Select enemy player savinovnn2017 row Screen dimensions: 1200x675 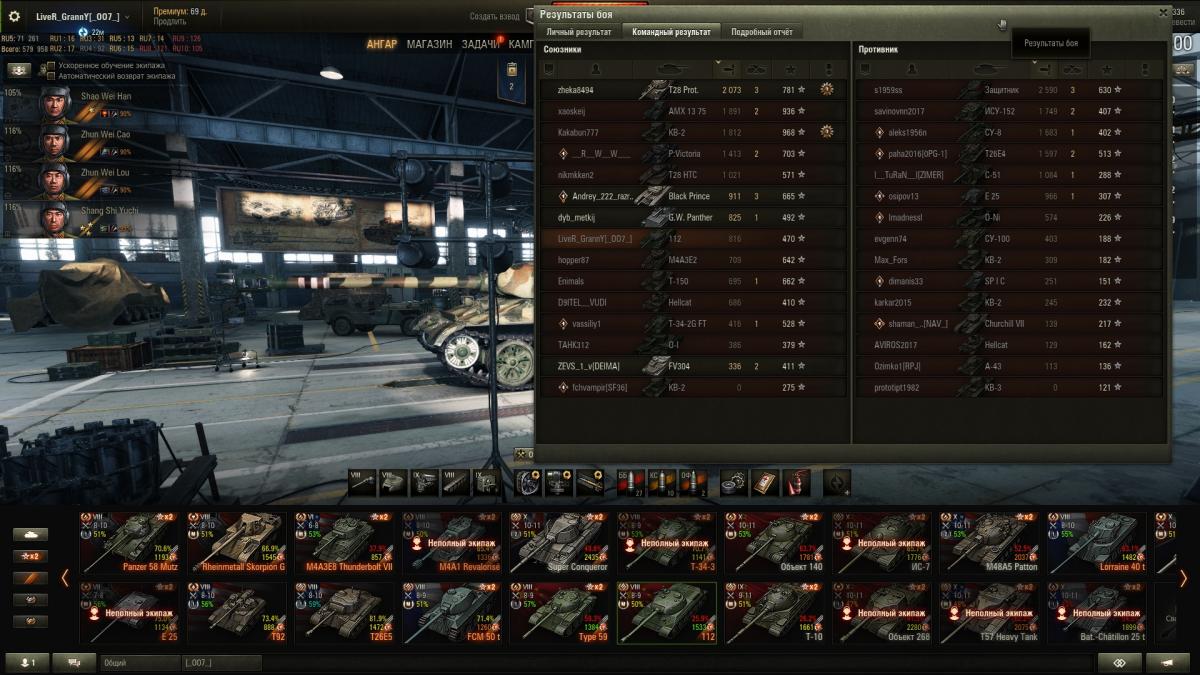1010,111
